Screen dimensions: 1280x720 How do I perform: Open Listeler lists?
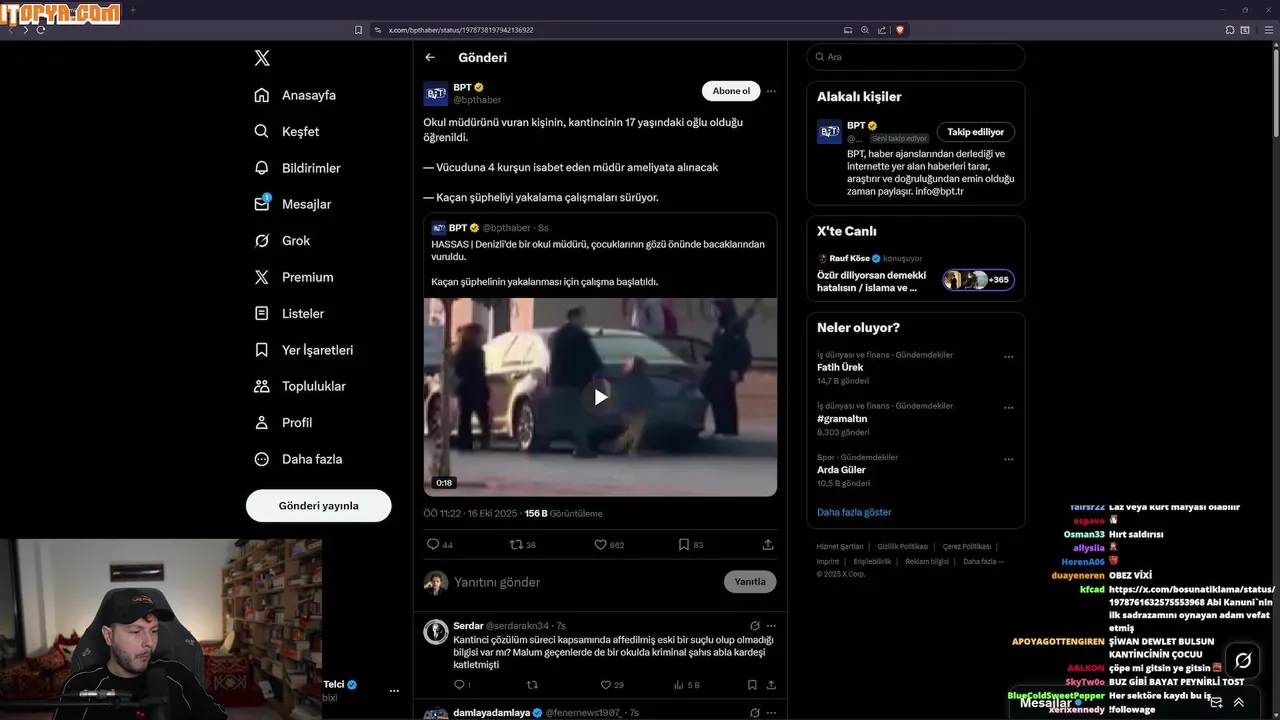pos(289,313)
